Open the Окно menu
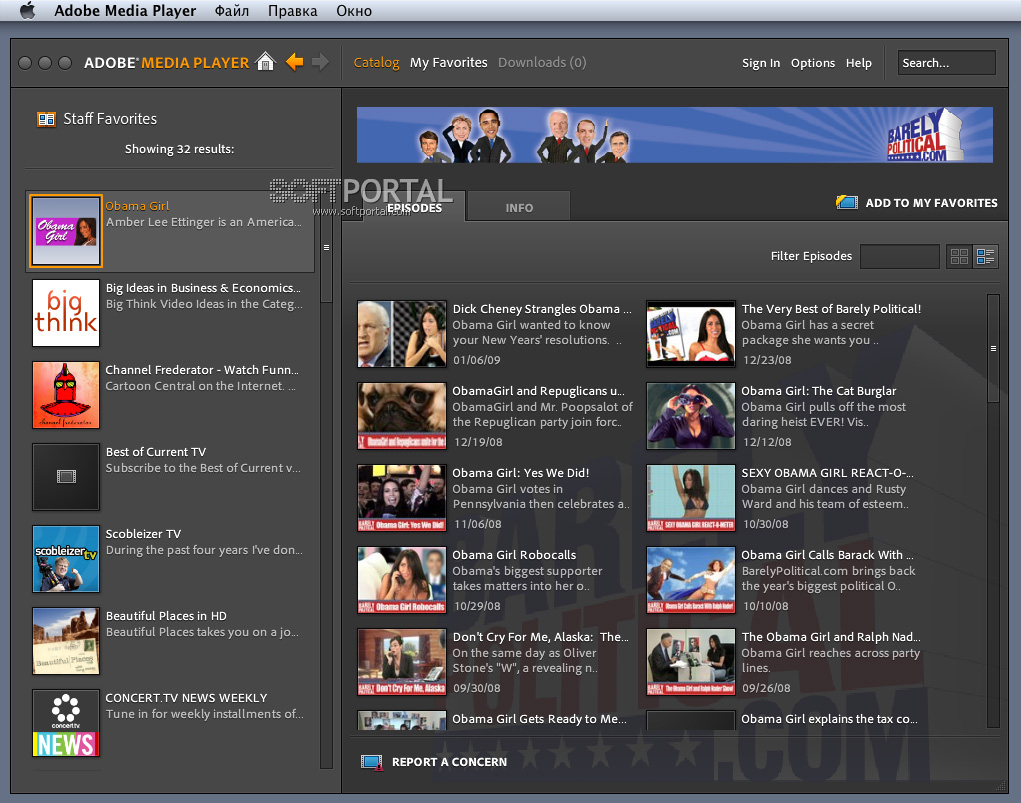Image resolution: width=1021 pixels, height=803 pixels. point(354,10)
